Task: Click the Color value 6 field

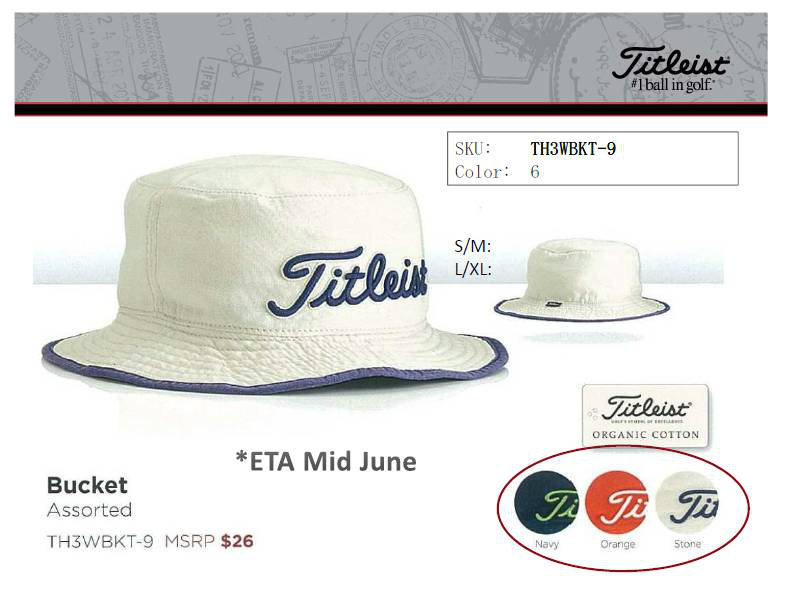Action: pos(535,172)
